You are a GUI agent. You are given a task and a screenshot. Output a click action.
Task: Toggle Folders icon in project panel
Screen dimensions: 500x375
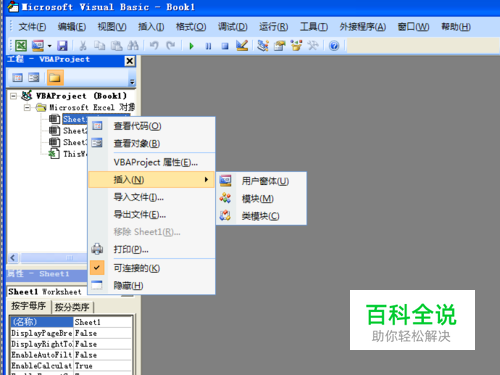(55, 78)
